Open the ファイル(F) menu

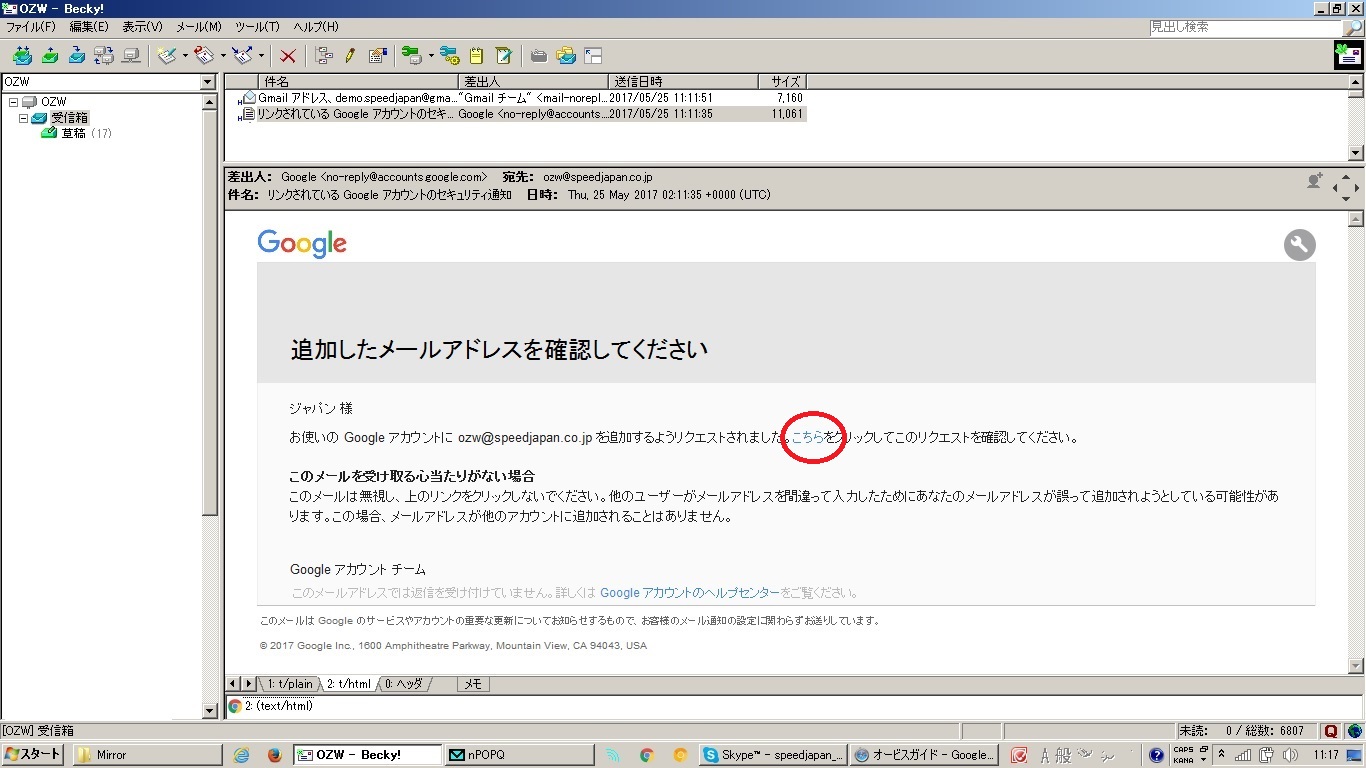coord(31,27)
